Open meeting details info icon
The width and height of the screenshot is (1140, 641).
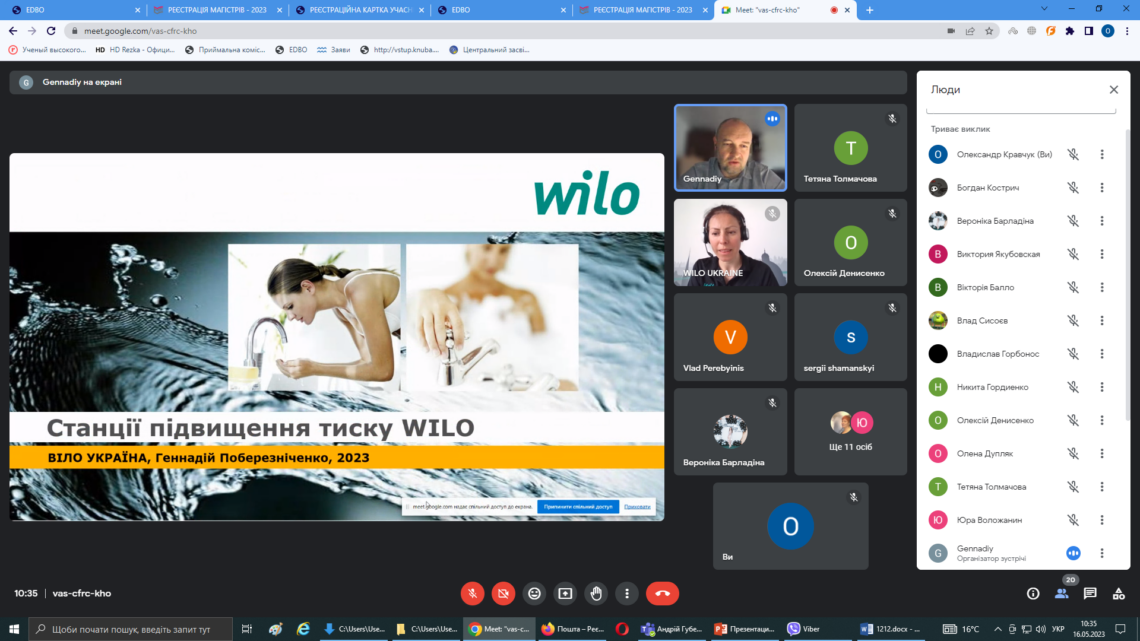pyautogui.click(x=1032, y=594)
